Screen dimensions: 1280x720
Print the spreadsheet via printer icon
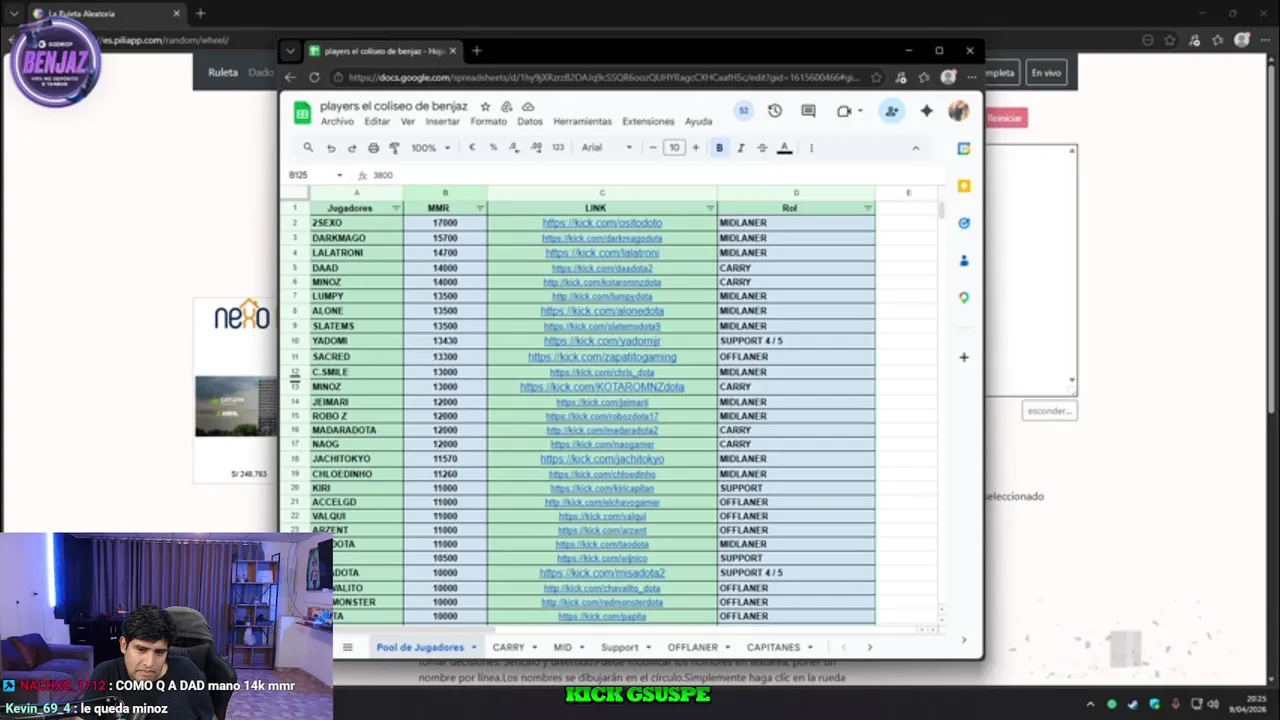373,147
